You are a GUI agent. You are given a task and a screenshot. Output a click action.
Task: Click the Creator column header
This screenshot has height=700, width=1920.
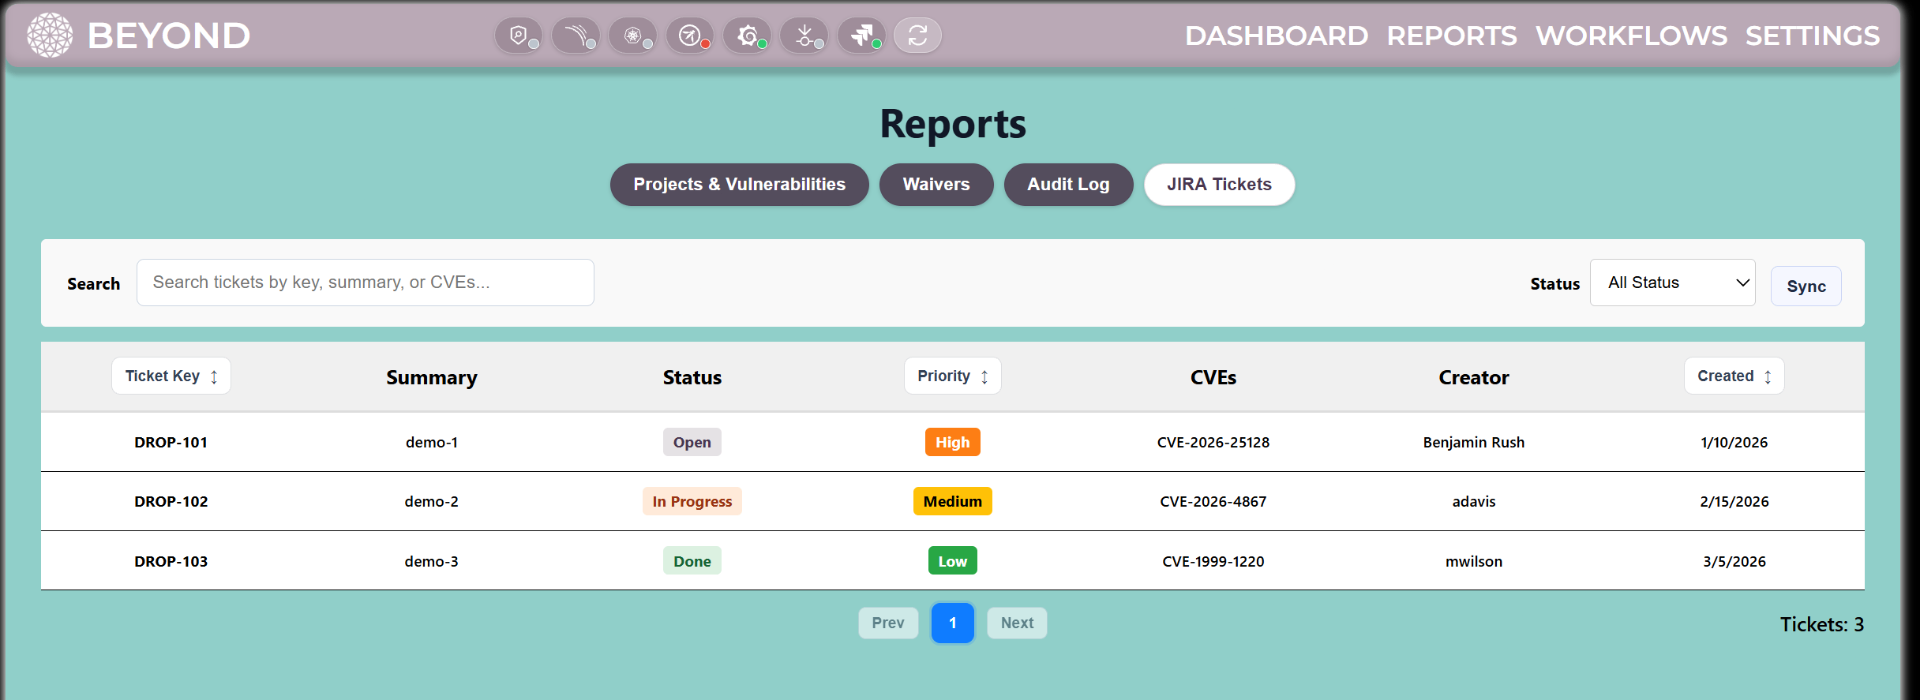tap(1474, 378)
